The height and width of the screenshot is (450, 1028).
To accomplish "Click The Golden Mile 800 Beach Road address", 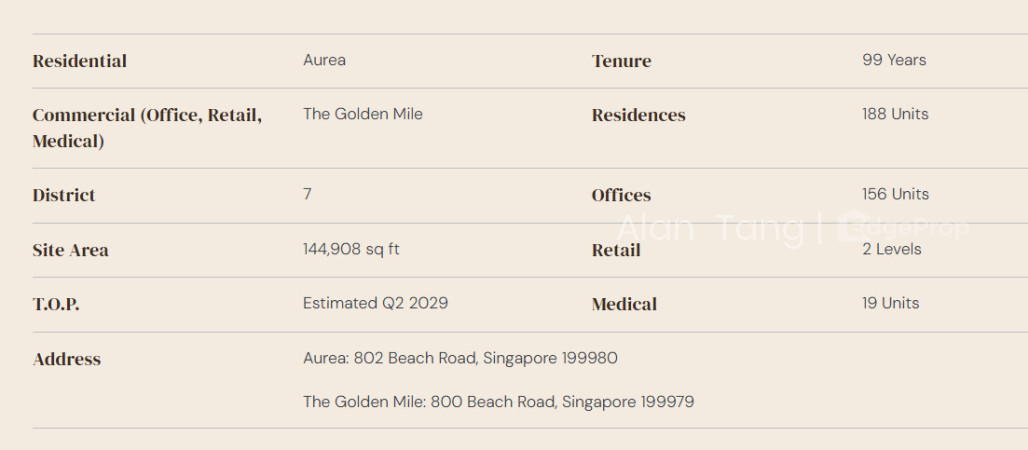I will tap(498, 401).
